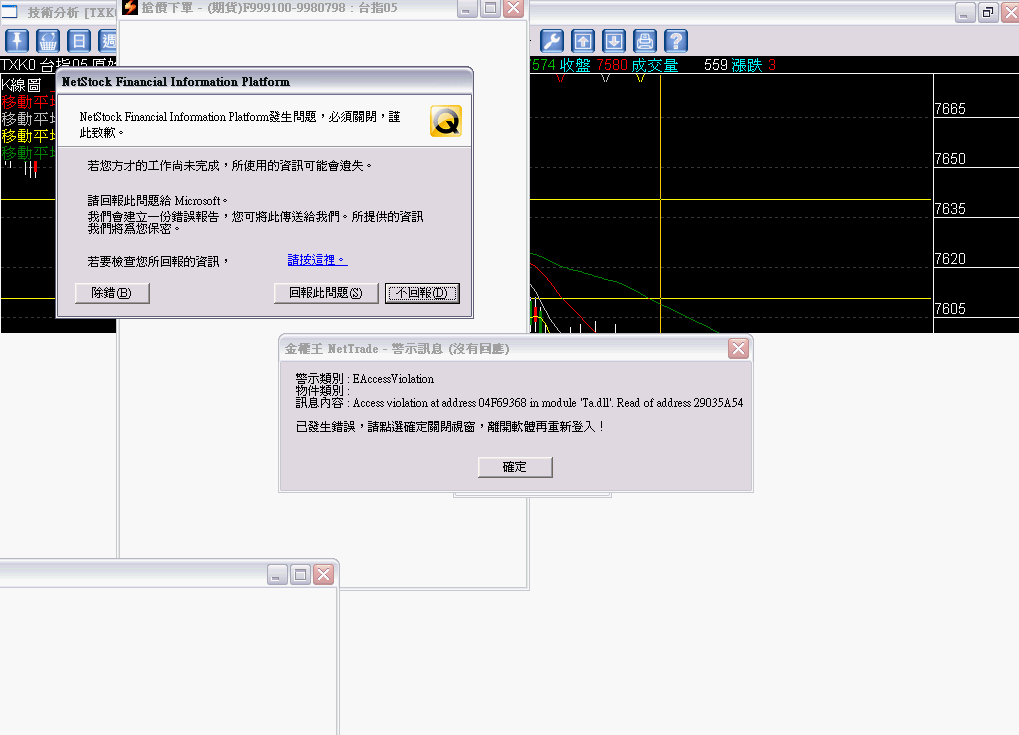Click the 7620 price axis label
Screen dimensions: 1019x735
point(950,259)
